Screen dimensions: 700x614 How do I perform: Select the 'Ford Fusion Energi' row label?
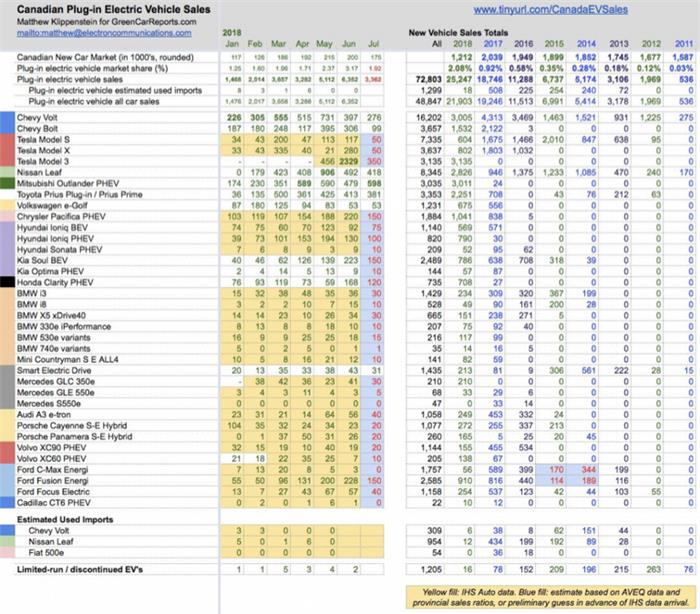click(52, 480)
